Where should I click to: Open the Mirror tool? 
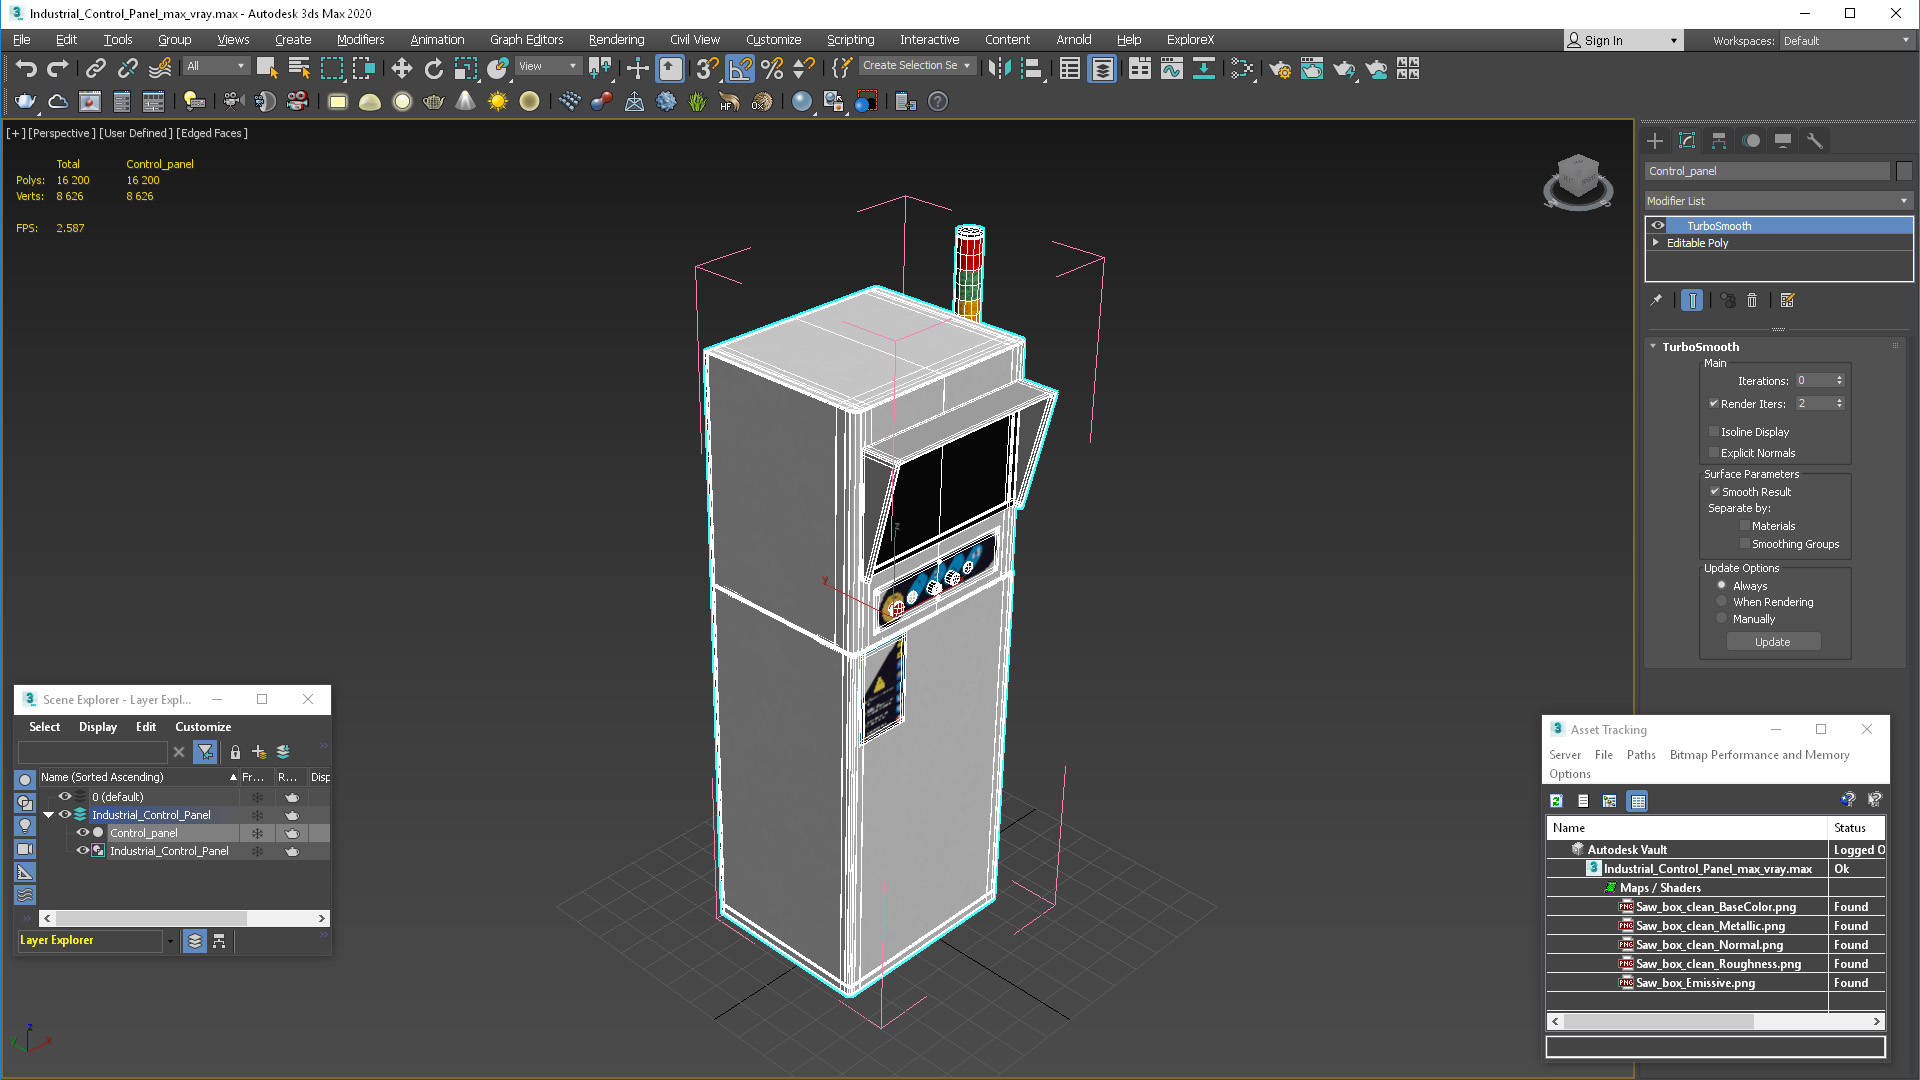tap(999, 68)
